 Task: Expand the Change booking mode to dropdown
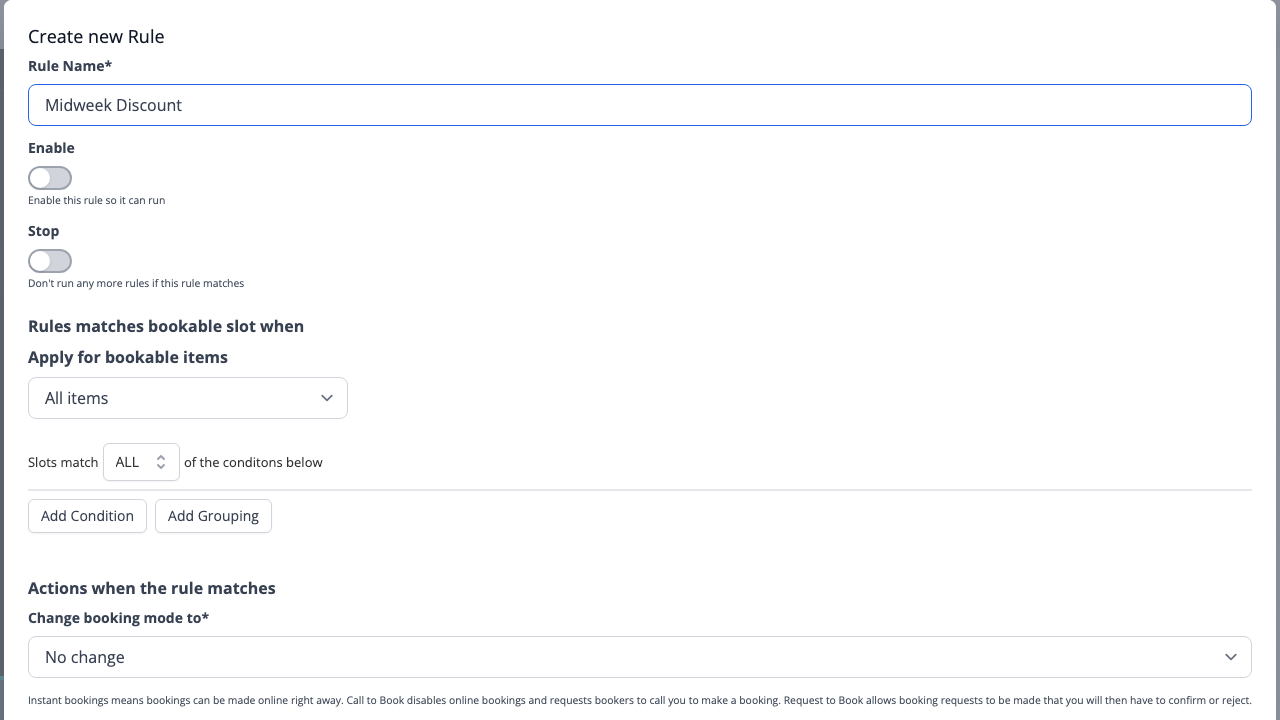640,657
